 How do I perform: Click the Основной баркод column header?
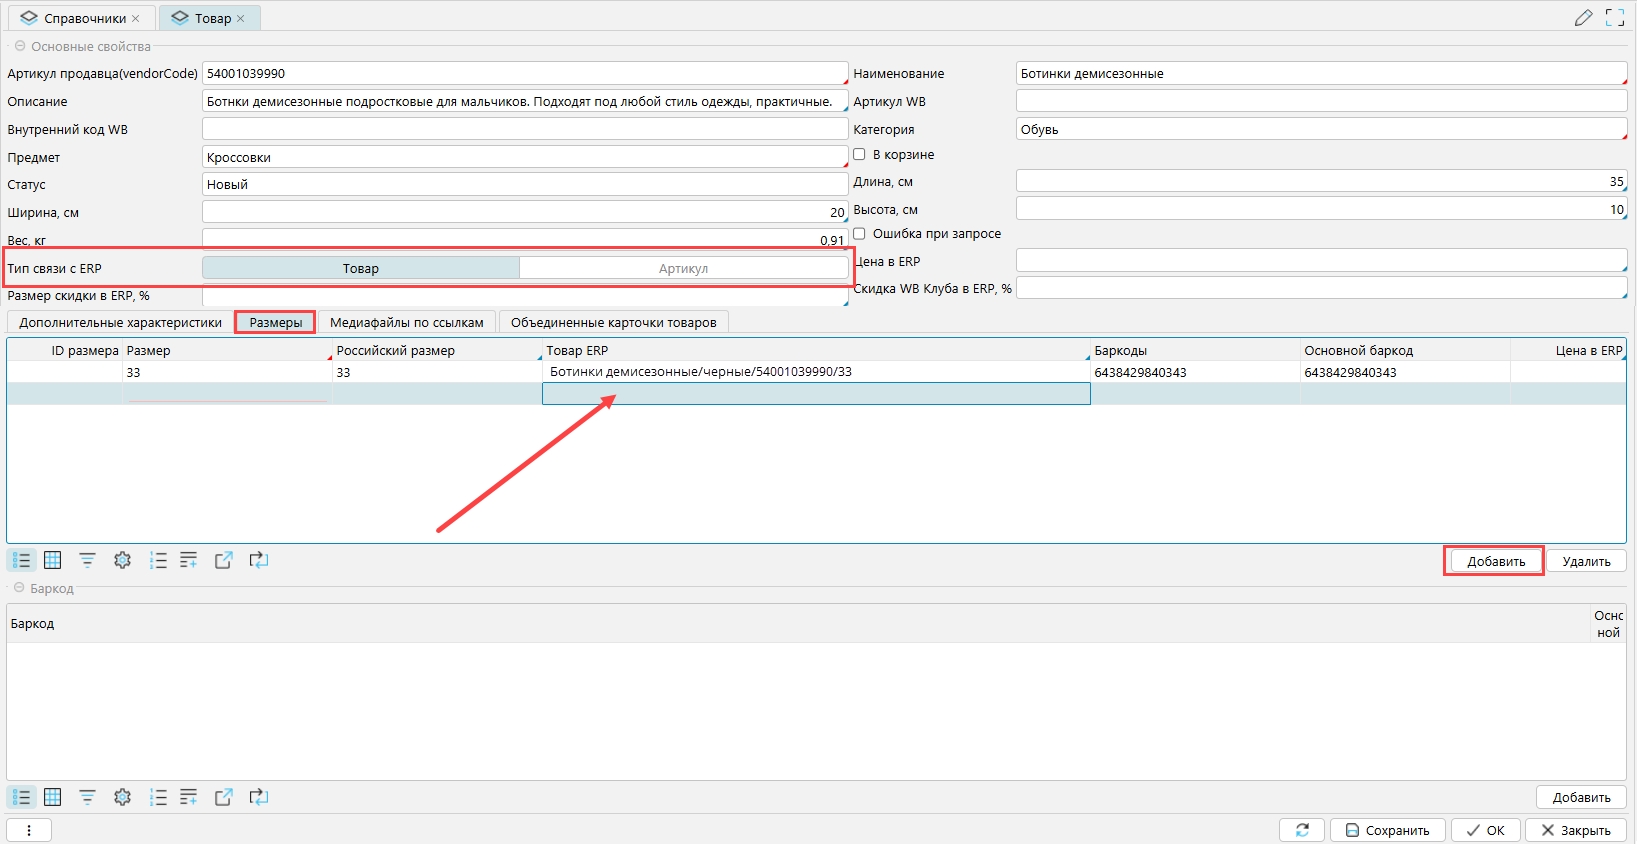point(1405,350)
